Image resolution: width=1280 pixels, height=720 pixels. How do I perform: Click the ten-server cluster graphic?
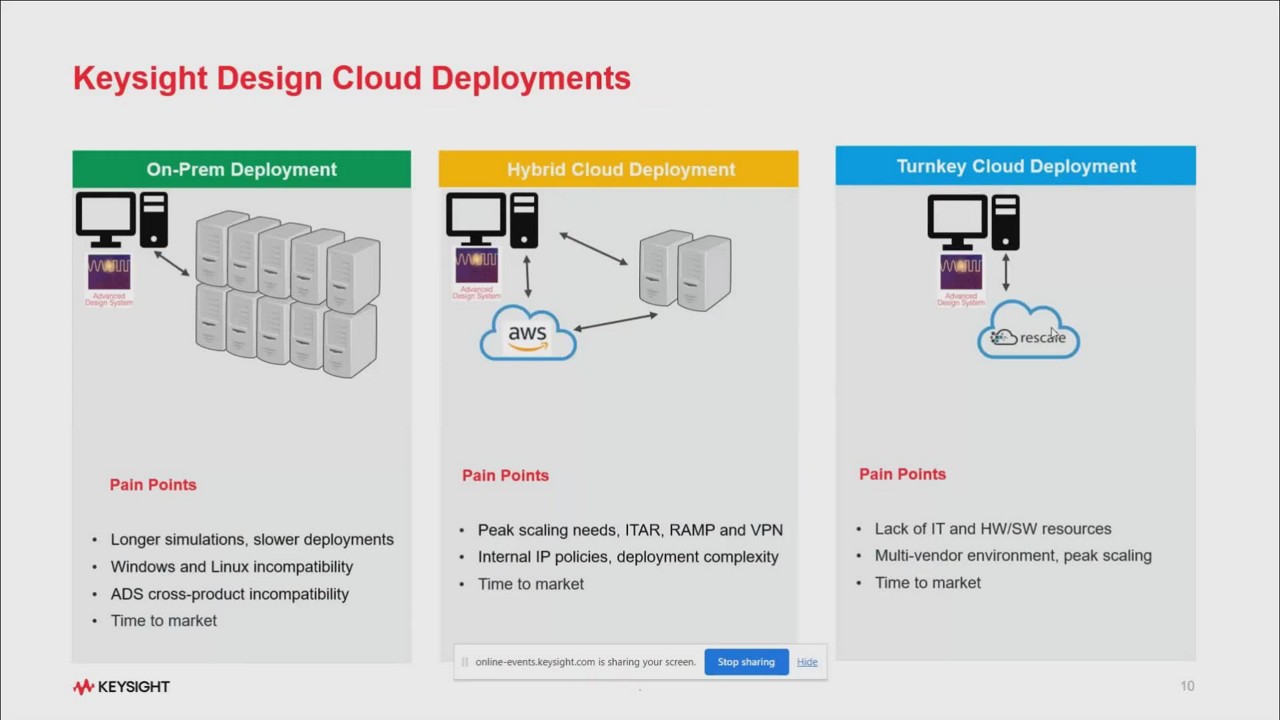click(x=288, y=294)
